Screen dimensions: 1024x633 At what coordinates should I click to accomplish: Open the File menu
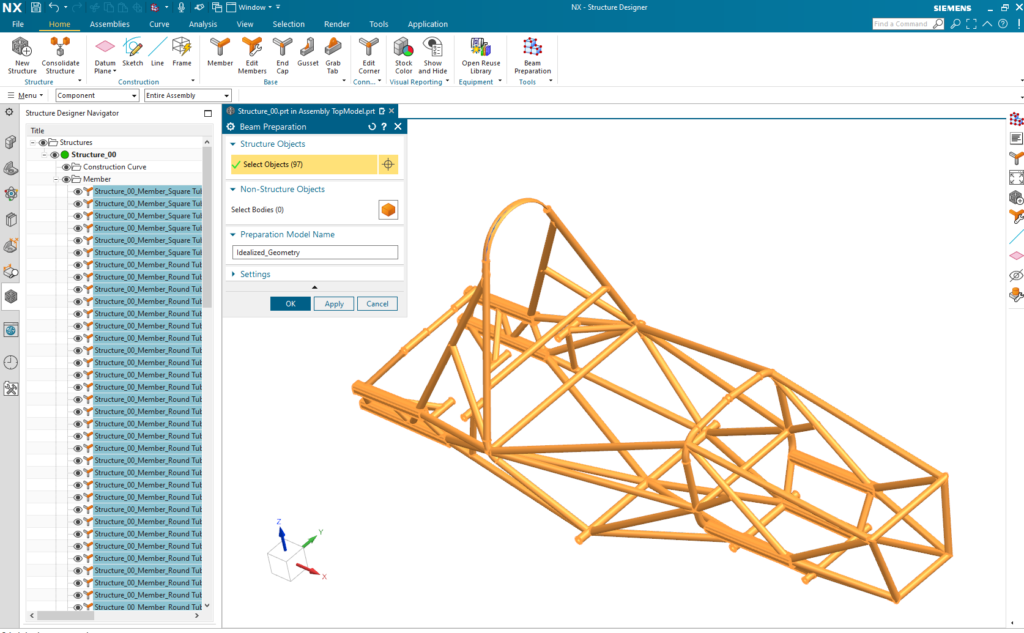click(17, 23)
